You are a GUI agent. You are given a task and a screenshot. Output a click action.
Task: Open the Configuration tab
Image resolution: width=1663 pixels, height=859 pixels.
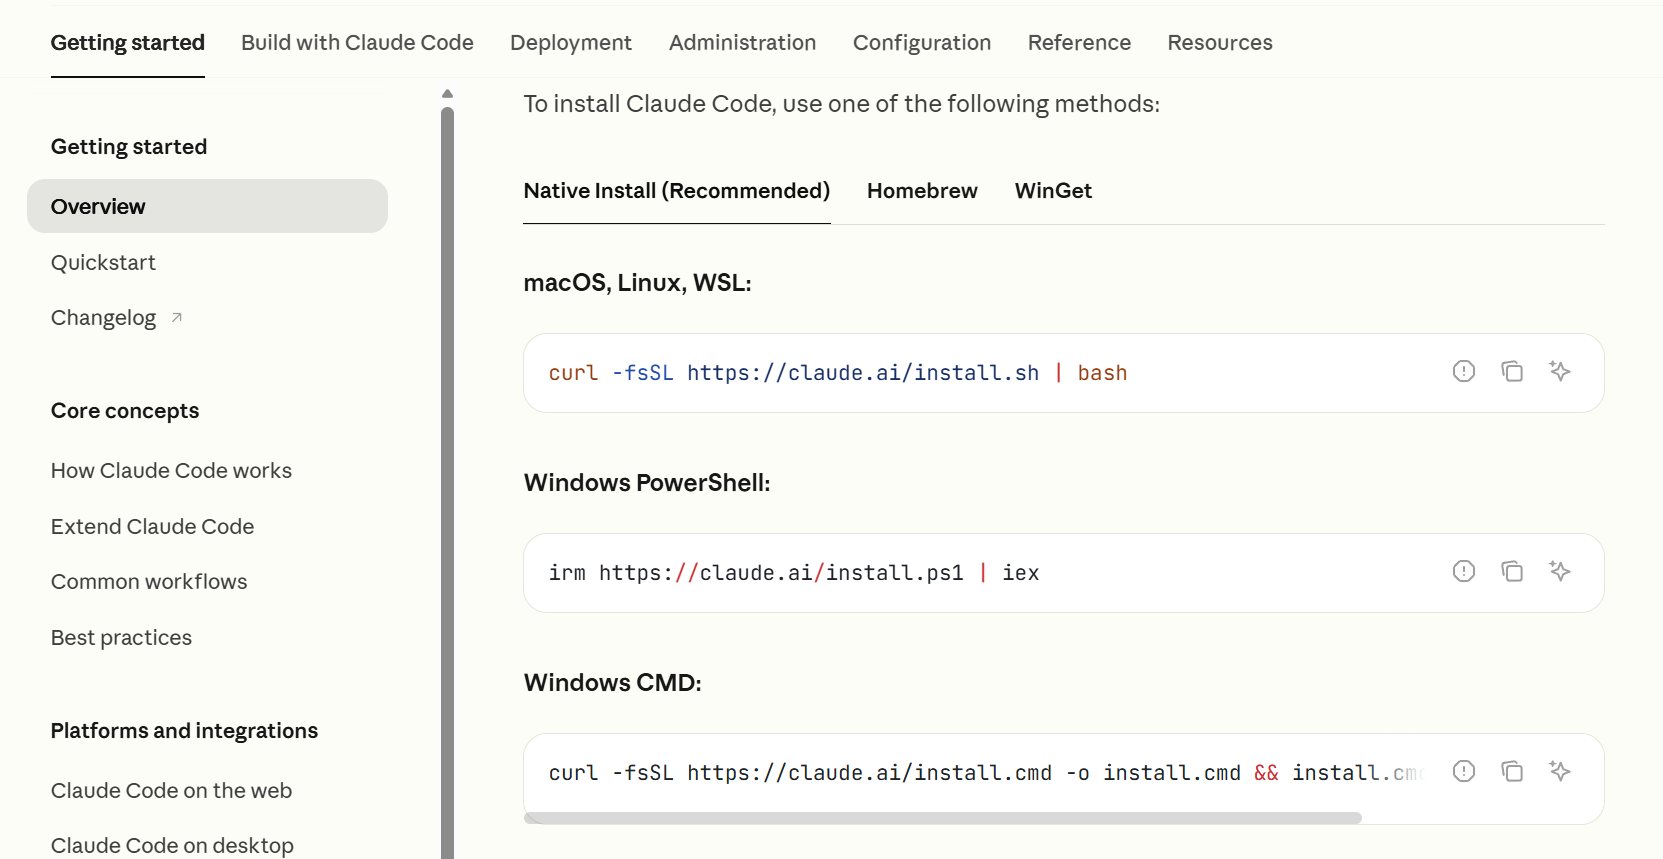coord(922,43)
